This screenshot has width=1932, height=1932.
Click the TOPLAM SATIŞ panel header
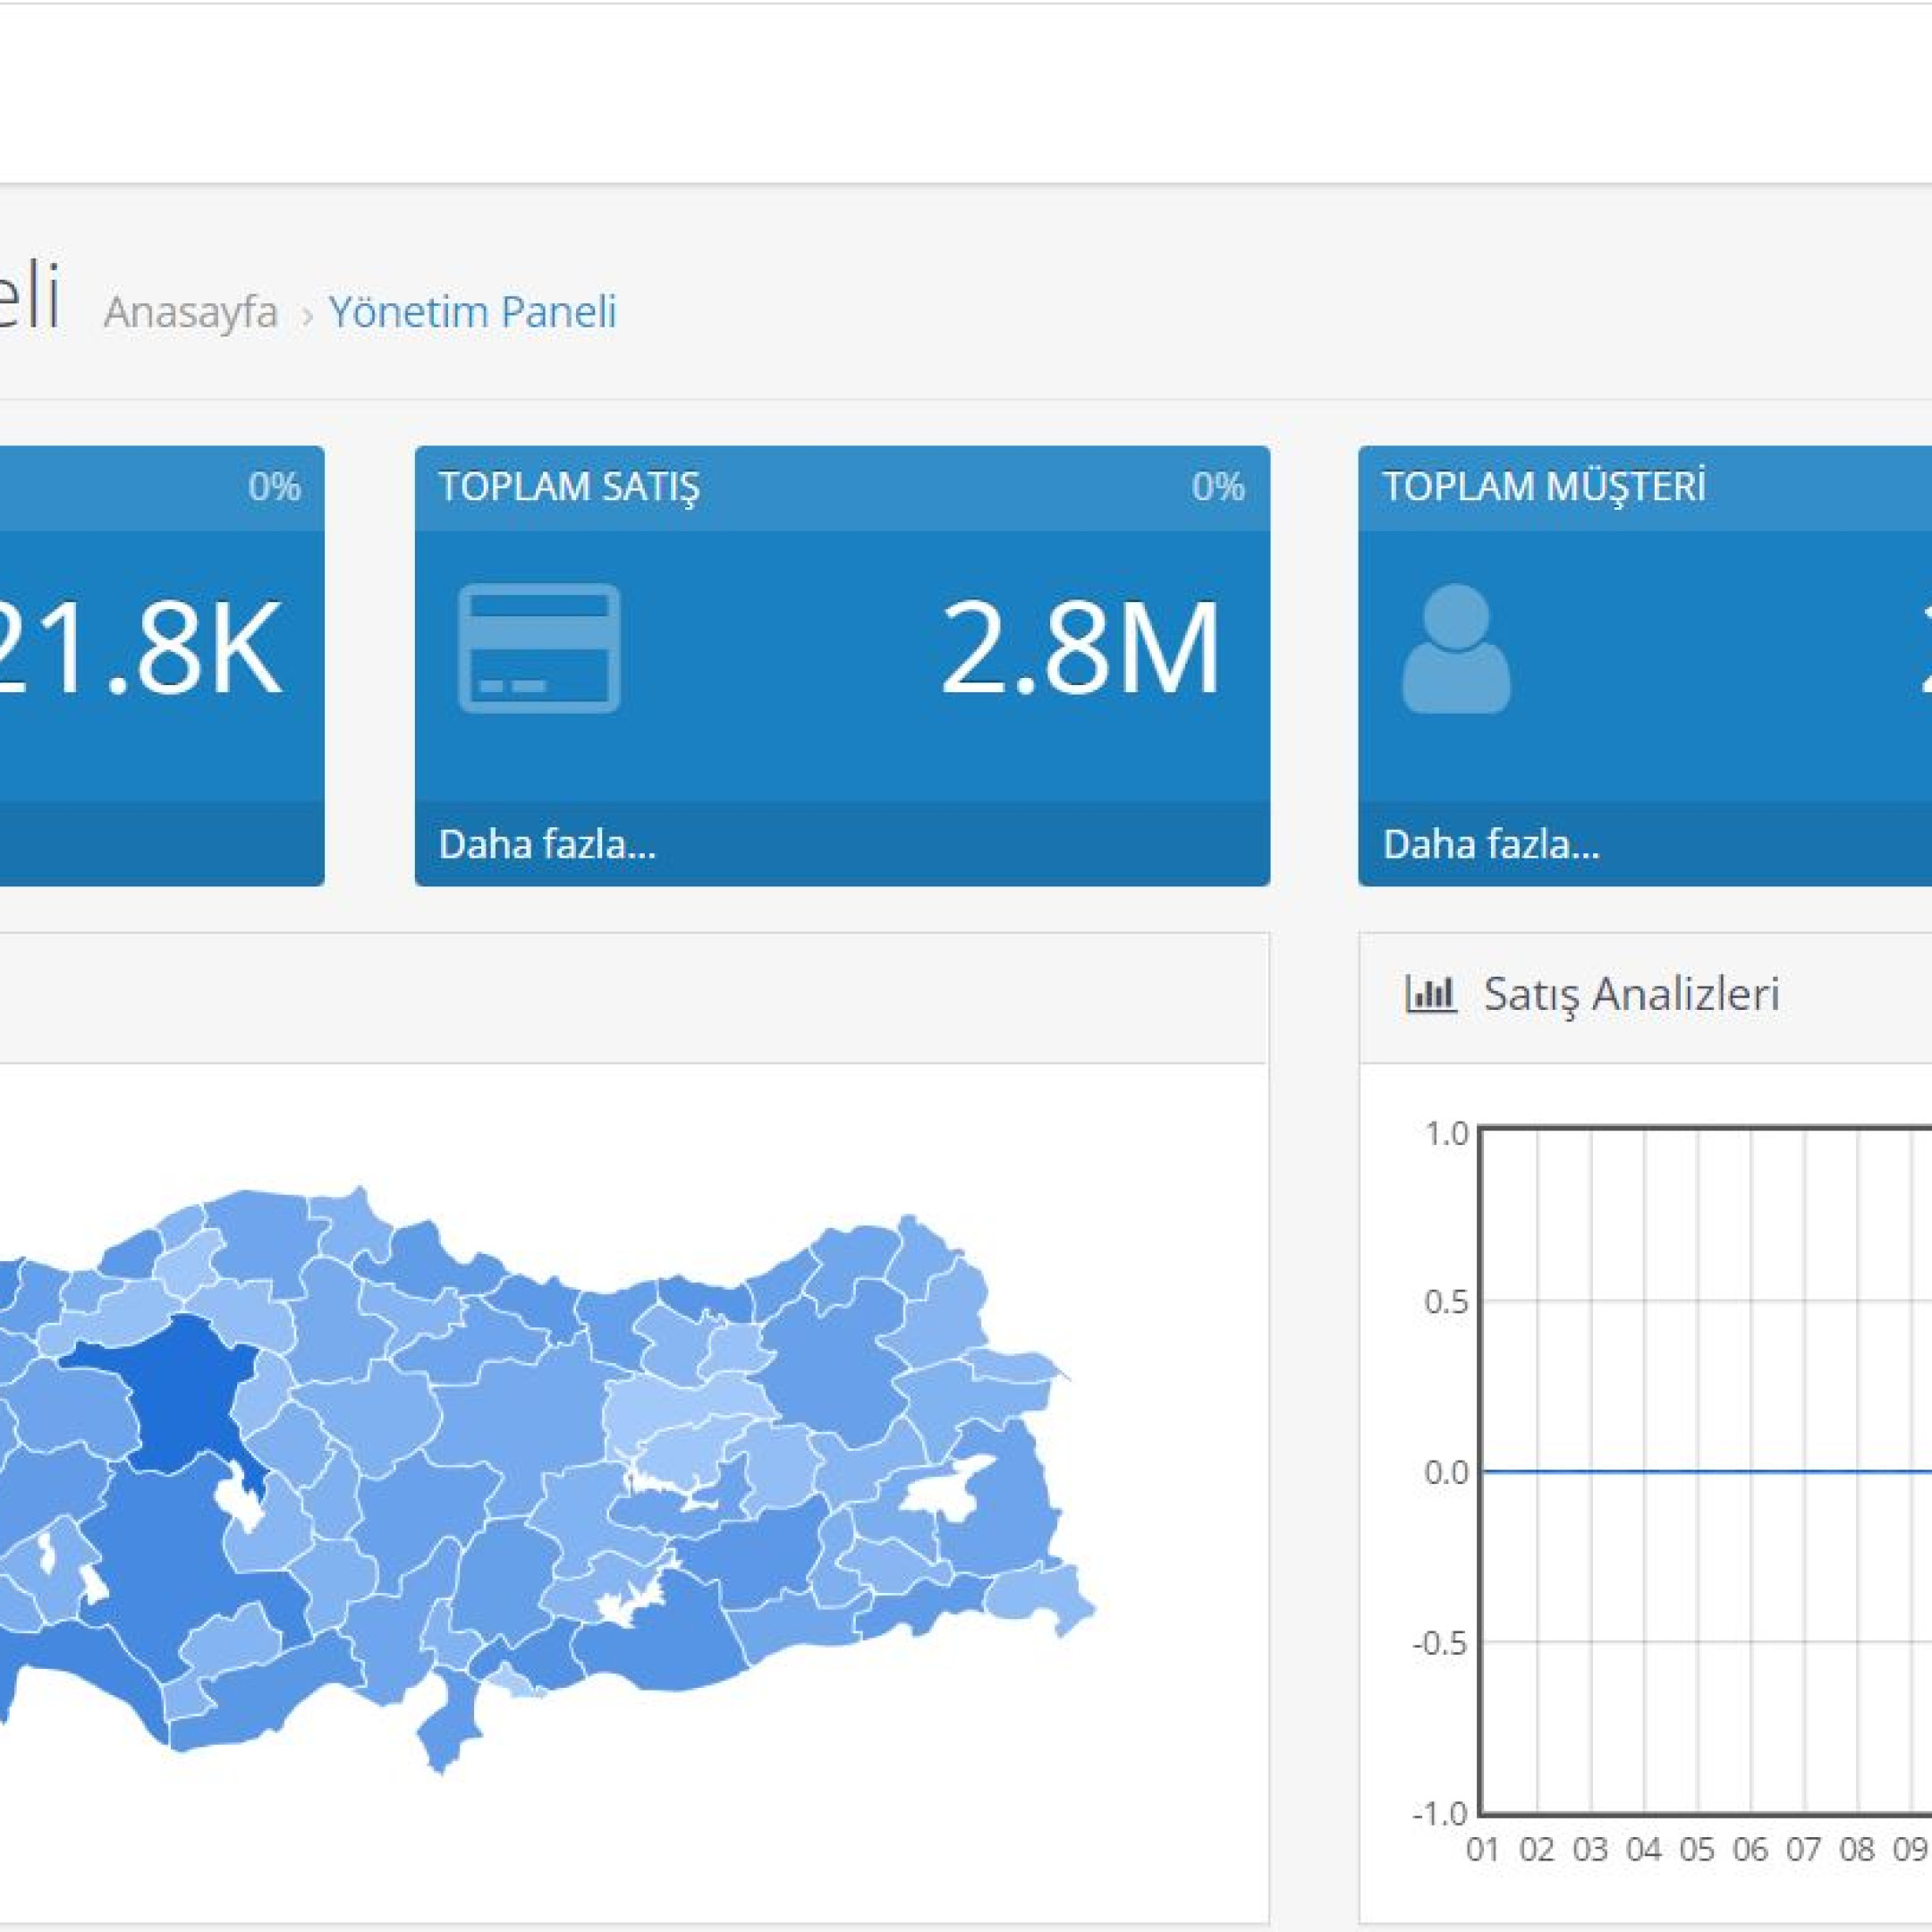coord(571,487)
